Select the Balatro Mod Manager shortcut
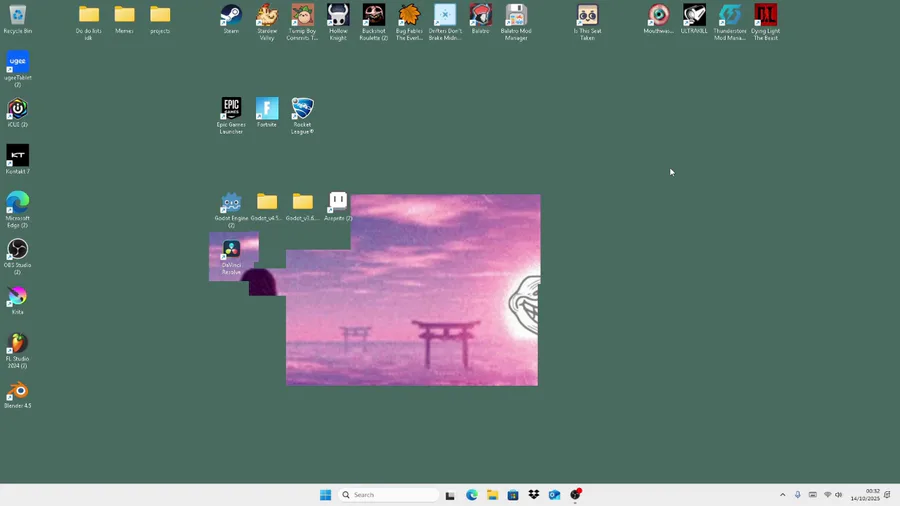The width and height of the screenshot is (900, 506). 516,22
